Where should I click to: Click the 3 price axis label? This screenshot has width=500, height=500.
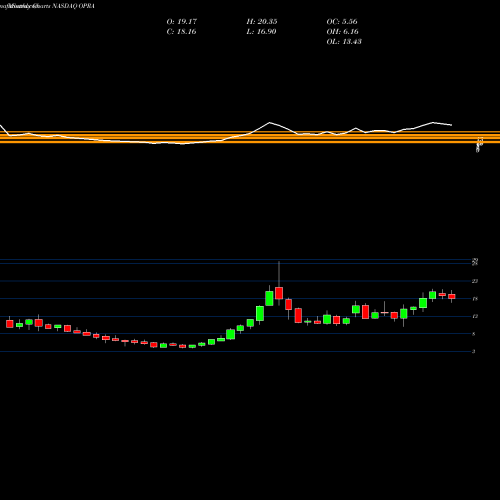point(474,352)
